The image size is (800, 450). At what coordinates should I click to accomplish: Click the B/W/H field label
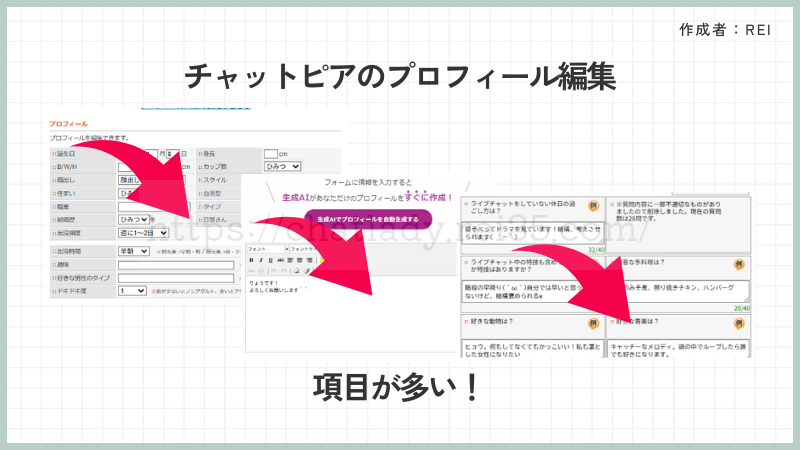point(67,167)
